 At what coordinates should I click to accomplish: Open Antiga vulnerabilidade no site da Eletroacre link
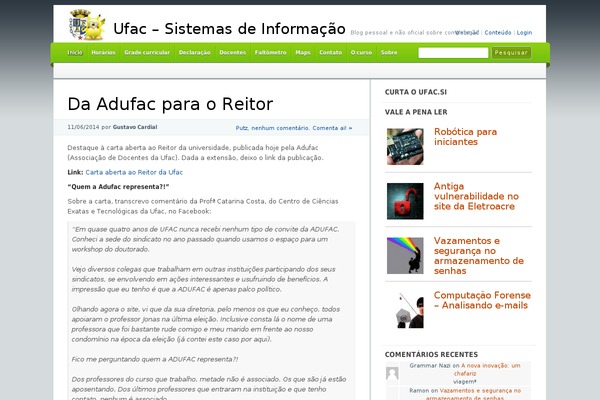coord(476,196)
